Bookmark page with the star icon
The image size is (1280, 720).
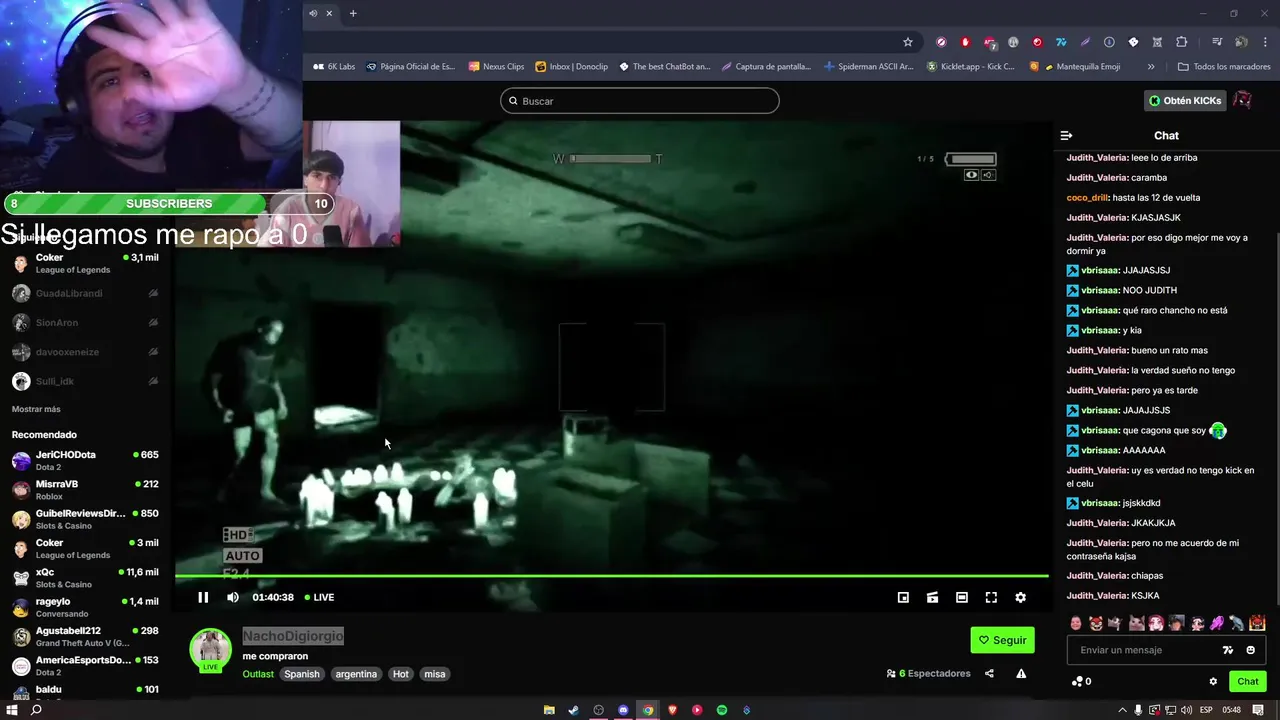[908, 42]
